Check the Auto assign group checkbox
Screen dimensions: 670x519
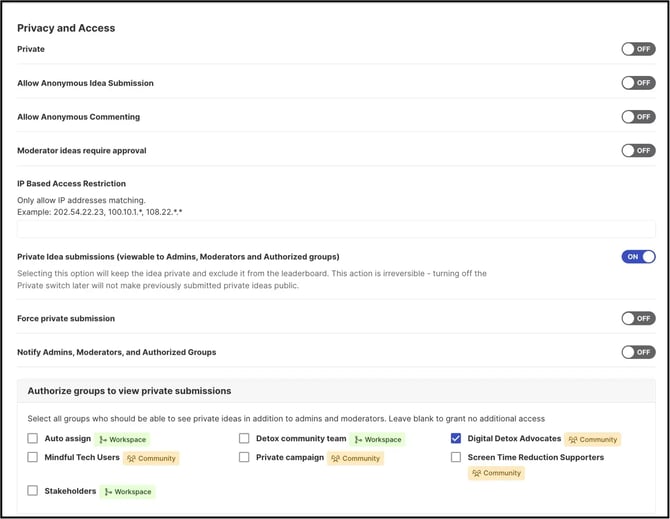(x=33, y=439)
